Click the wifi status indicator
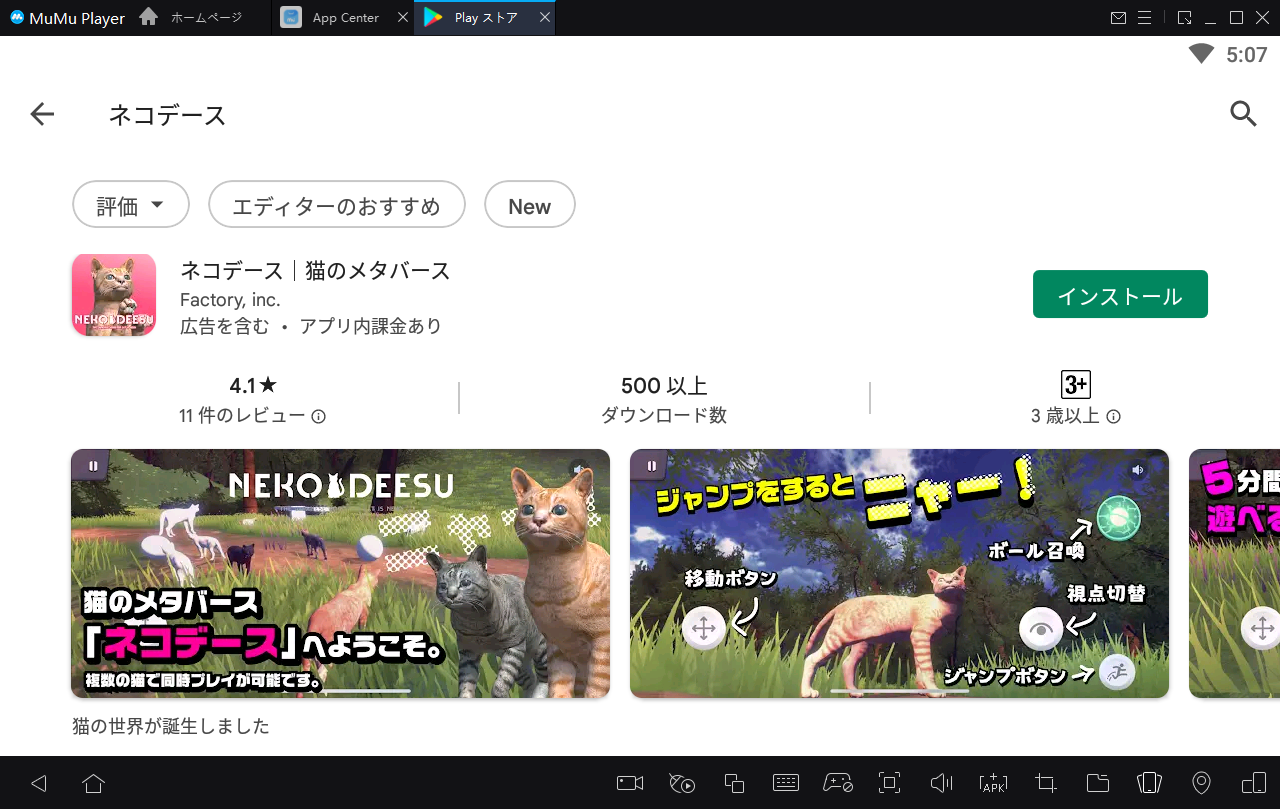 click(x=1201, y=55)
